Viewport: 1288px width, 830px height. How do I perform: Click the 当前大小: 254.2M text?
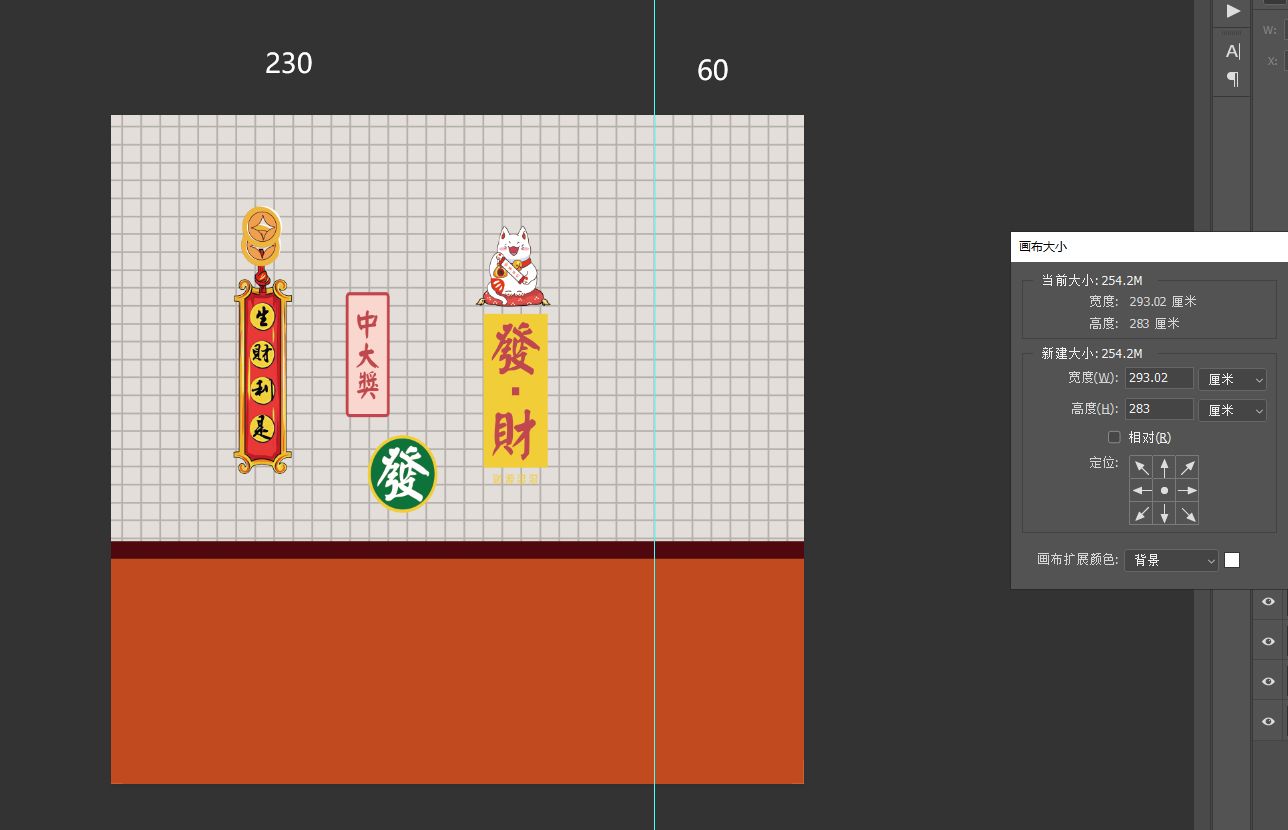(1091, 280)
